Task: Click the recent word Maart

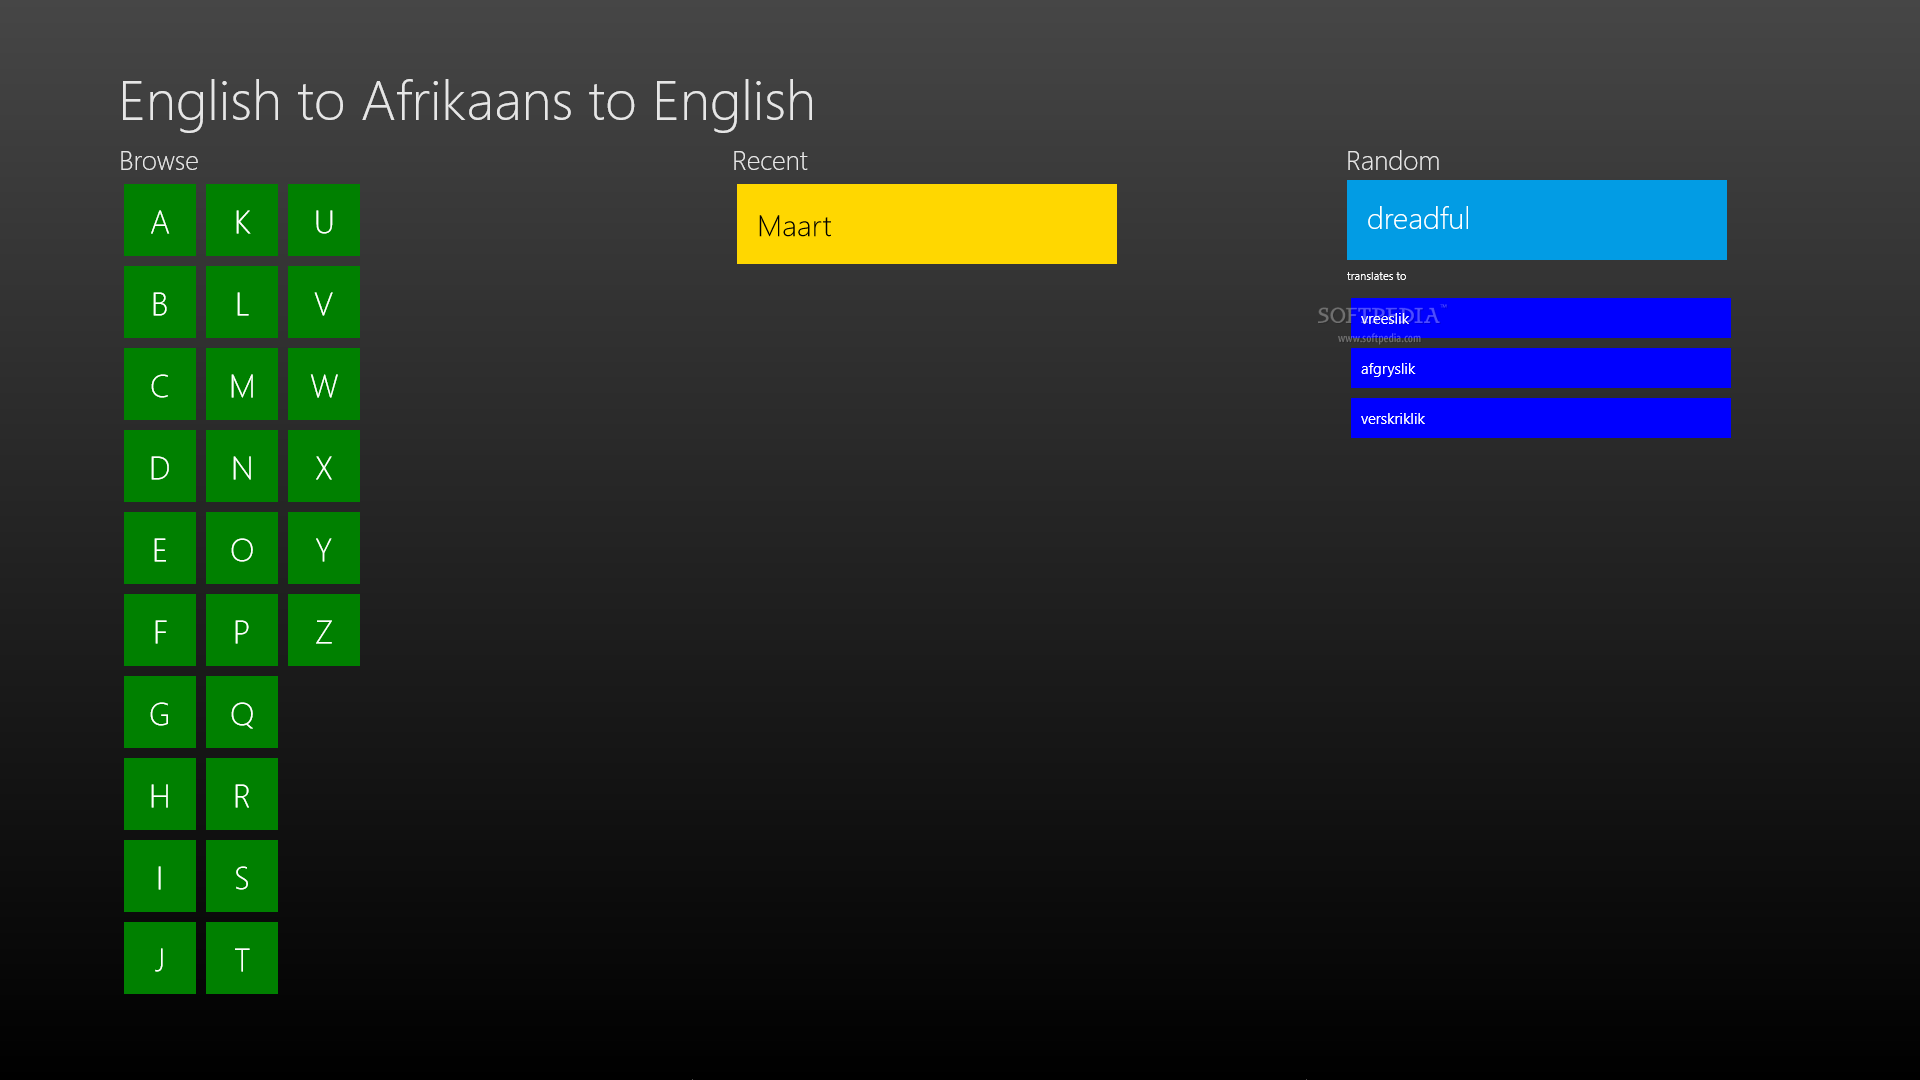Action: tap(927, 224)
